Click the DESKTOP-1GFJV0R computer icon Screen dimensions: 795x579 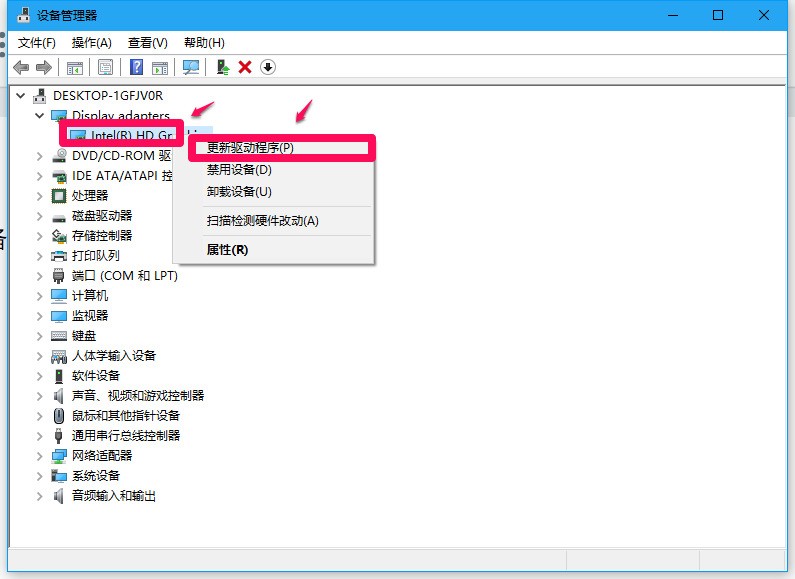click(x=40, y=95)
